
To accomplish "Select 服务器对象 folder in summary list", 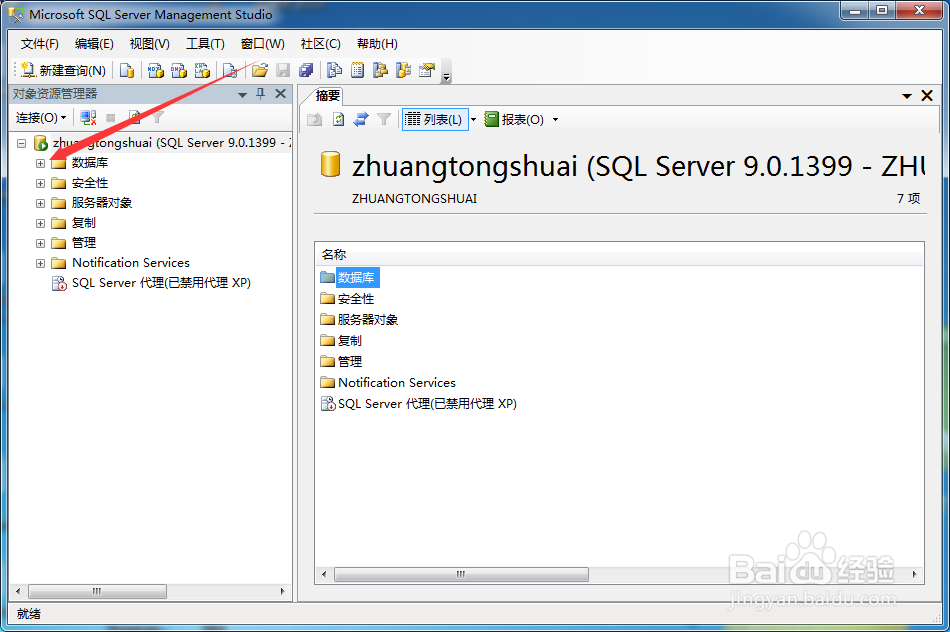I will point(360,319).
